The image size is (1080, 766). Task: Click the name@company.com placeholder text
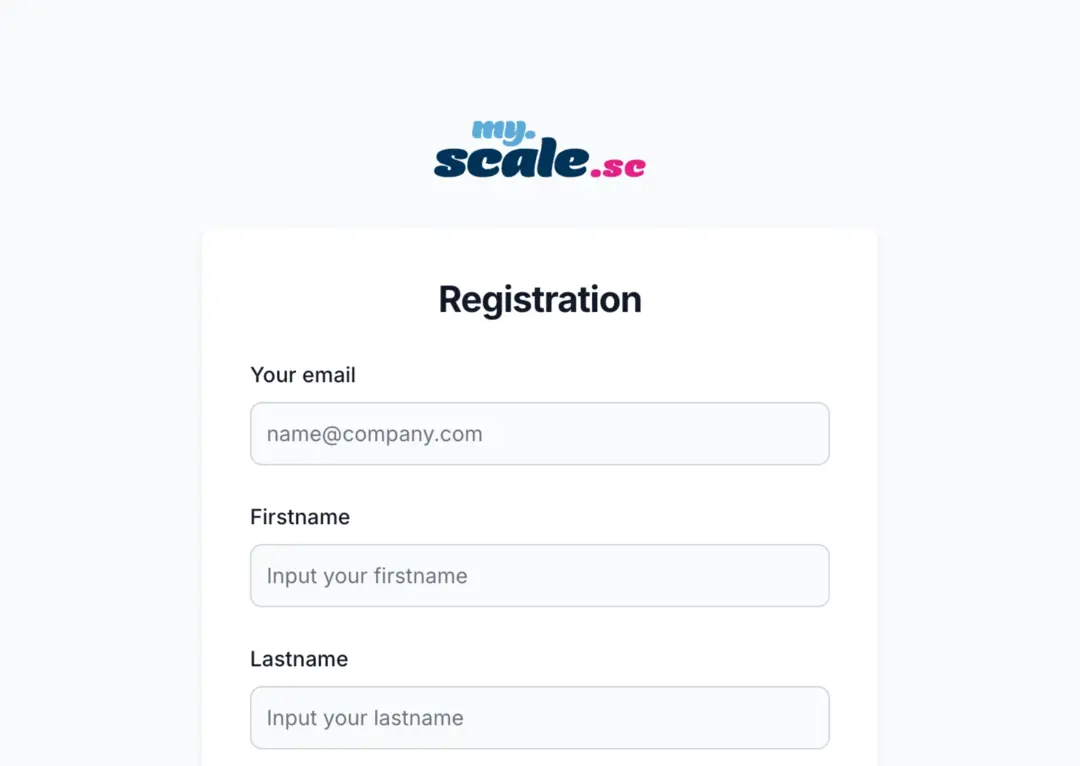(x=375, y=435)
